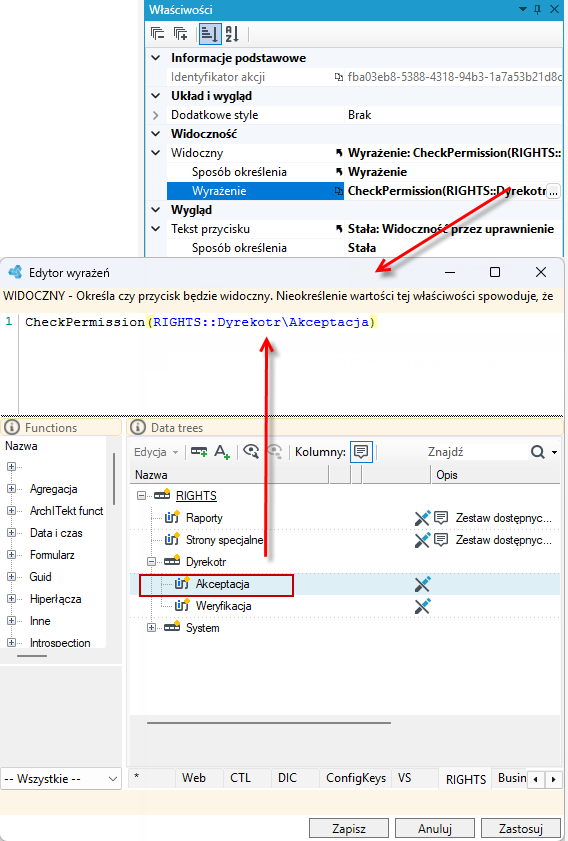Expand all property groups in Właściwości toolbar
The image size is (568, 841).
point(181,34)
